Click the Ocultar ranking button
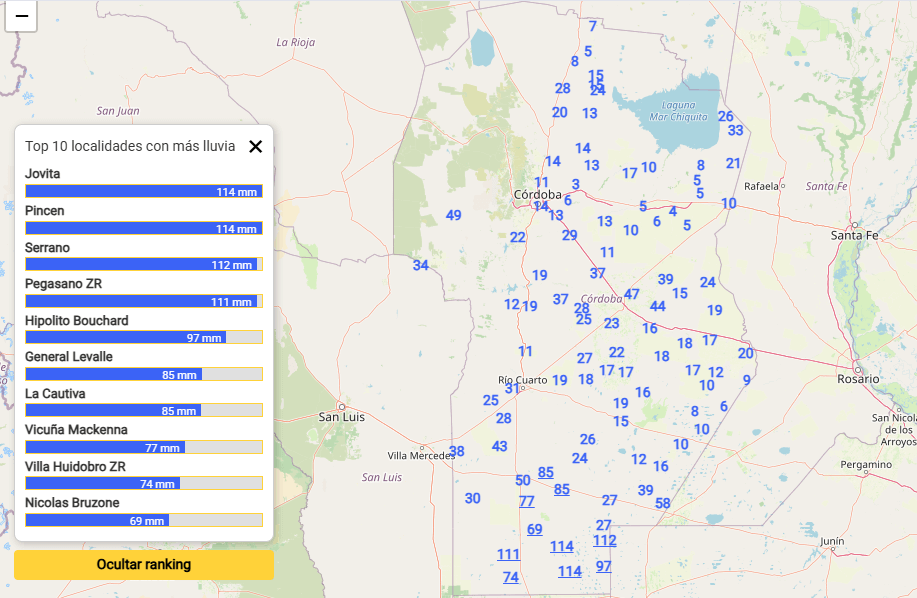Image resolution: width=917 pixels, height=598 pixels. point(143,564)
